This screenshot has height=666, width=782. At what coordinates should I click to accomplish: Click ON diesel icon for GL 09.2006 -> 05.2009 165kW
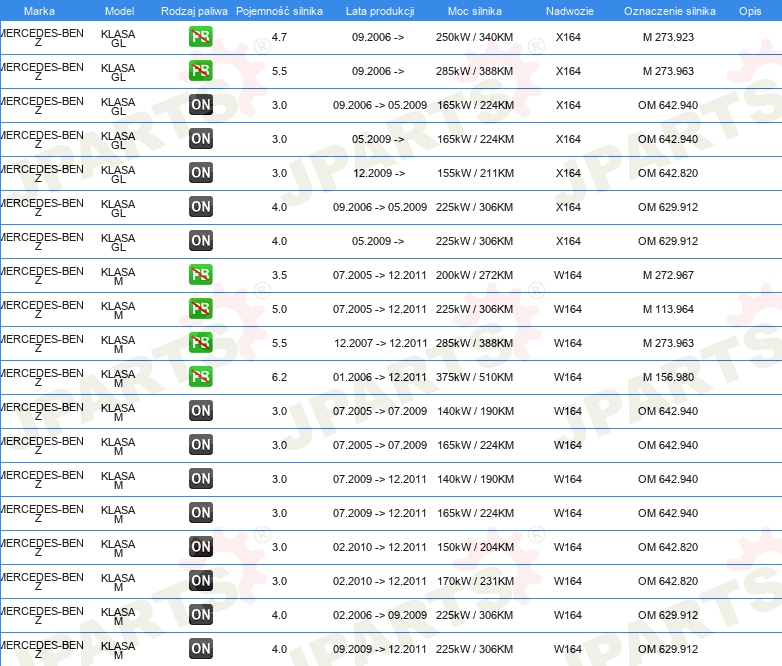click(x=200, y=105)
